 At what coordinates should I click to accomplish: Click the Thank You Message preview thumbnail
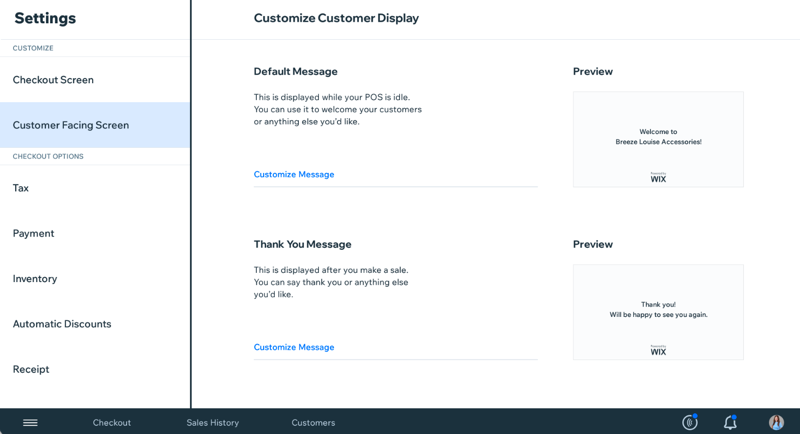(x=658, y=312)
